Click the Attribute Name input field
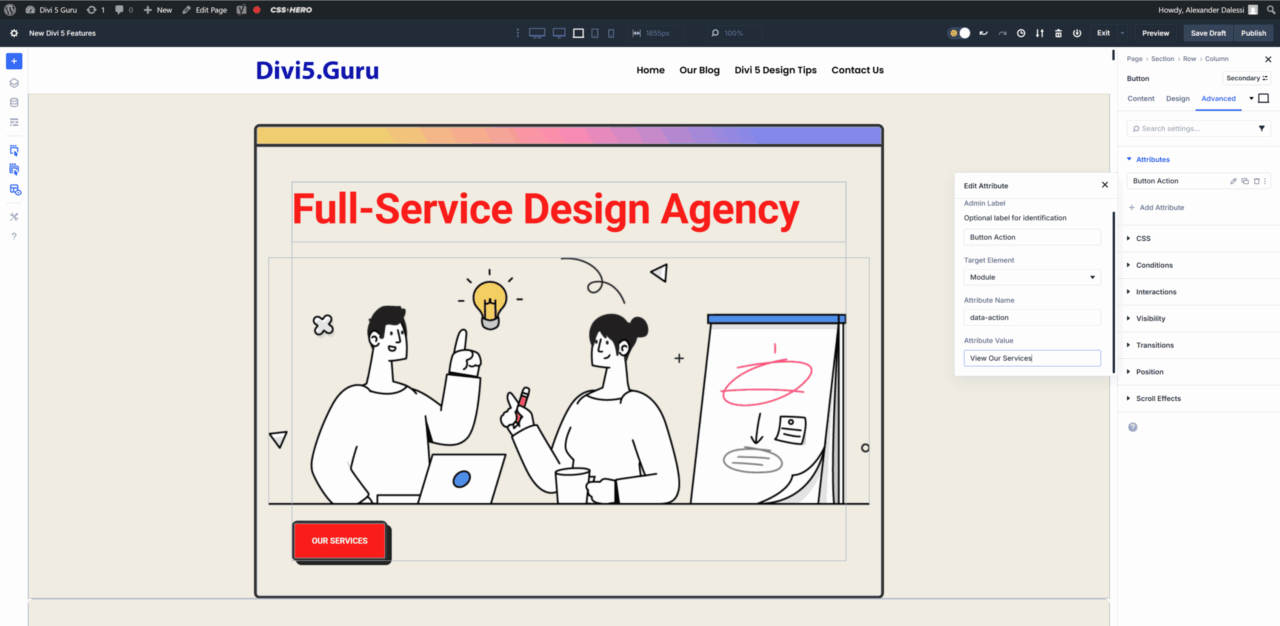The width and height of the screenshot is (1280, 626). tap(1032, 317)
